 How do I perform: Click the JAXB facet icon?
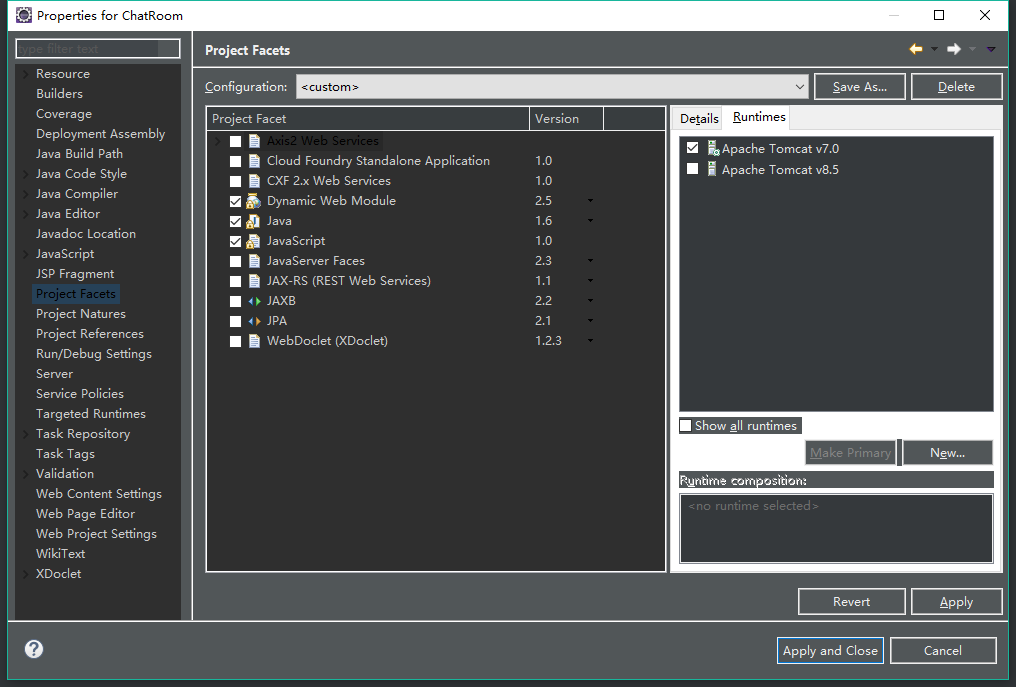tap(255, 301)
